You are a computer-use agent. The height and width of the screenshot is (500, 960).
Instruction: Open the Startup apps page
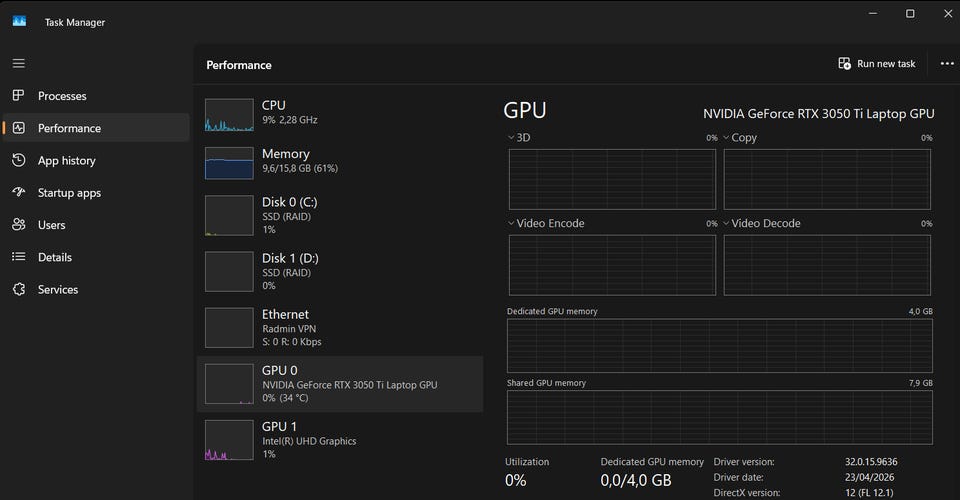[96, 193]
